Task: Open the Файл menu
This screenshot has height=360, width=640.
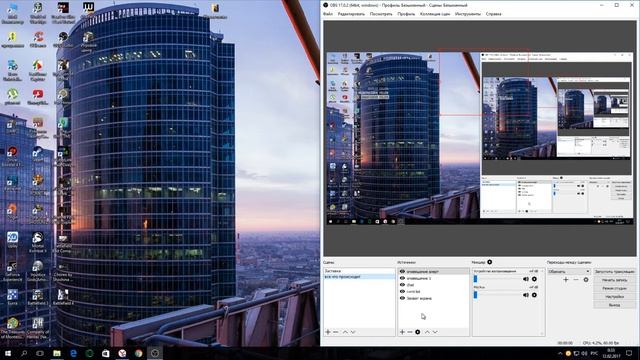Action: click(x=328, y=14)
